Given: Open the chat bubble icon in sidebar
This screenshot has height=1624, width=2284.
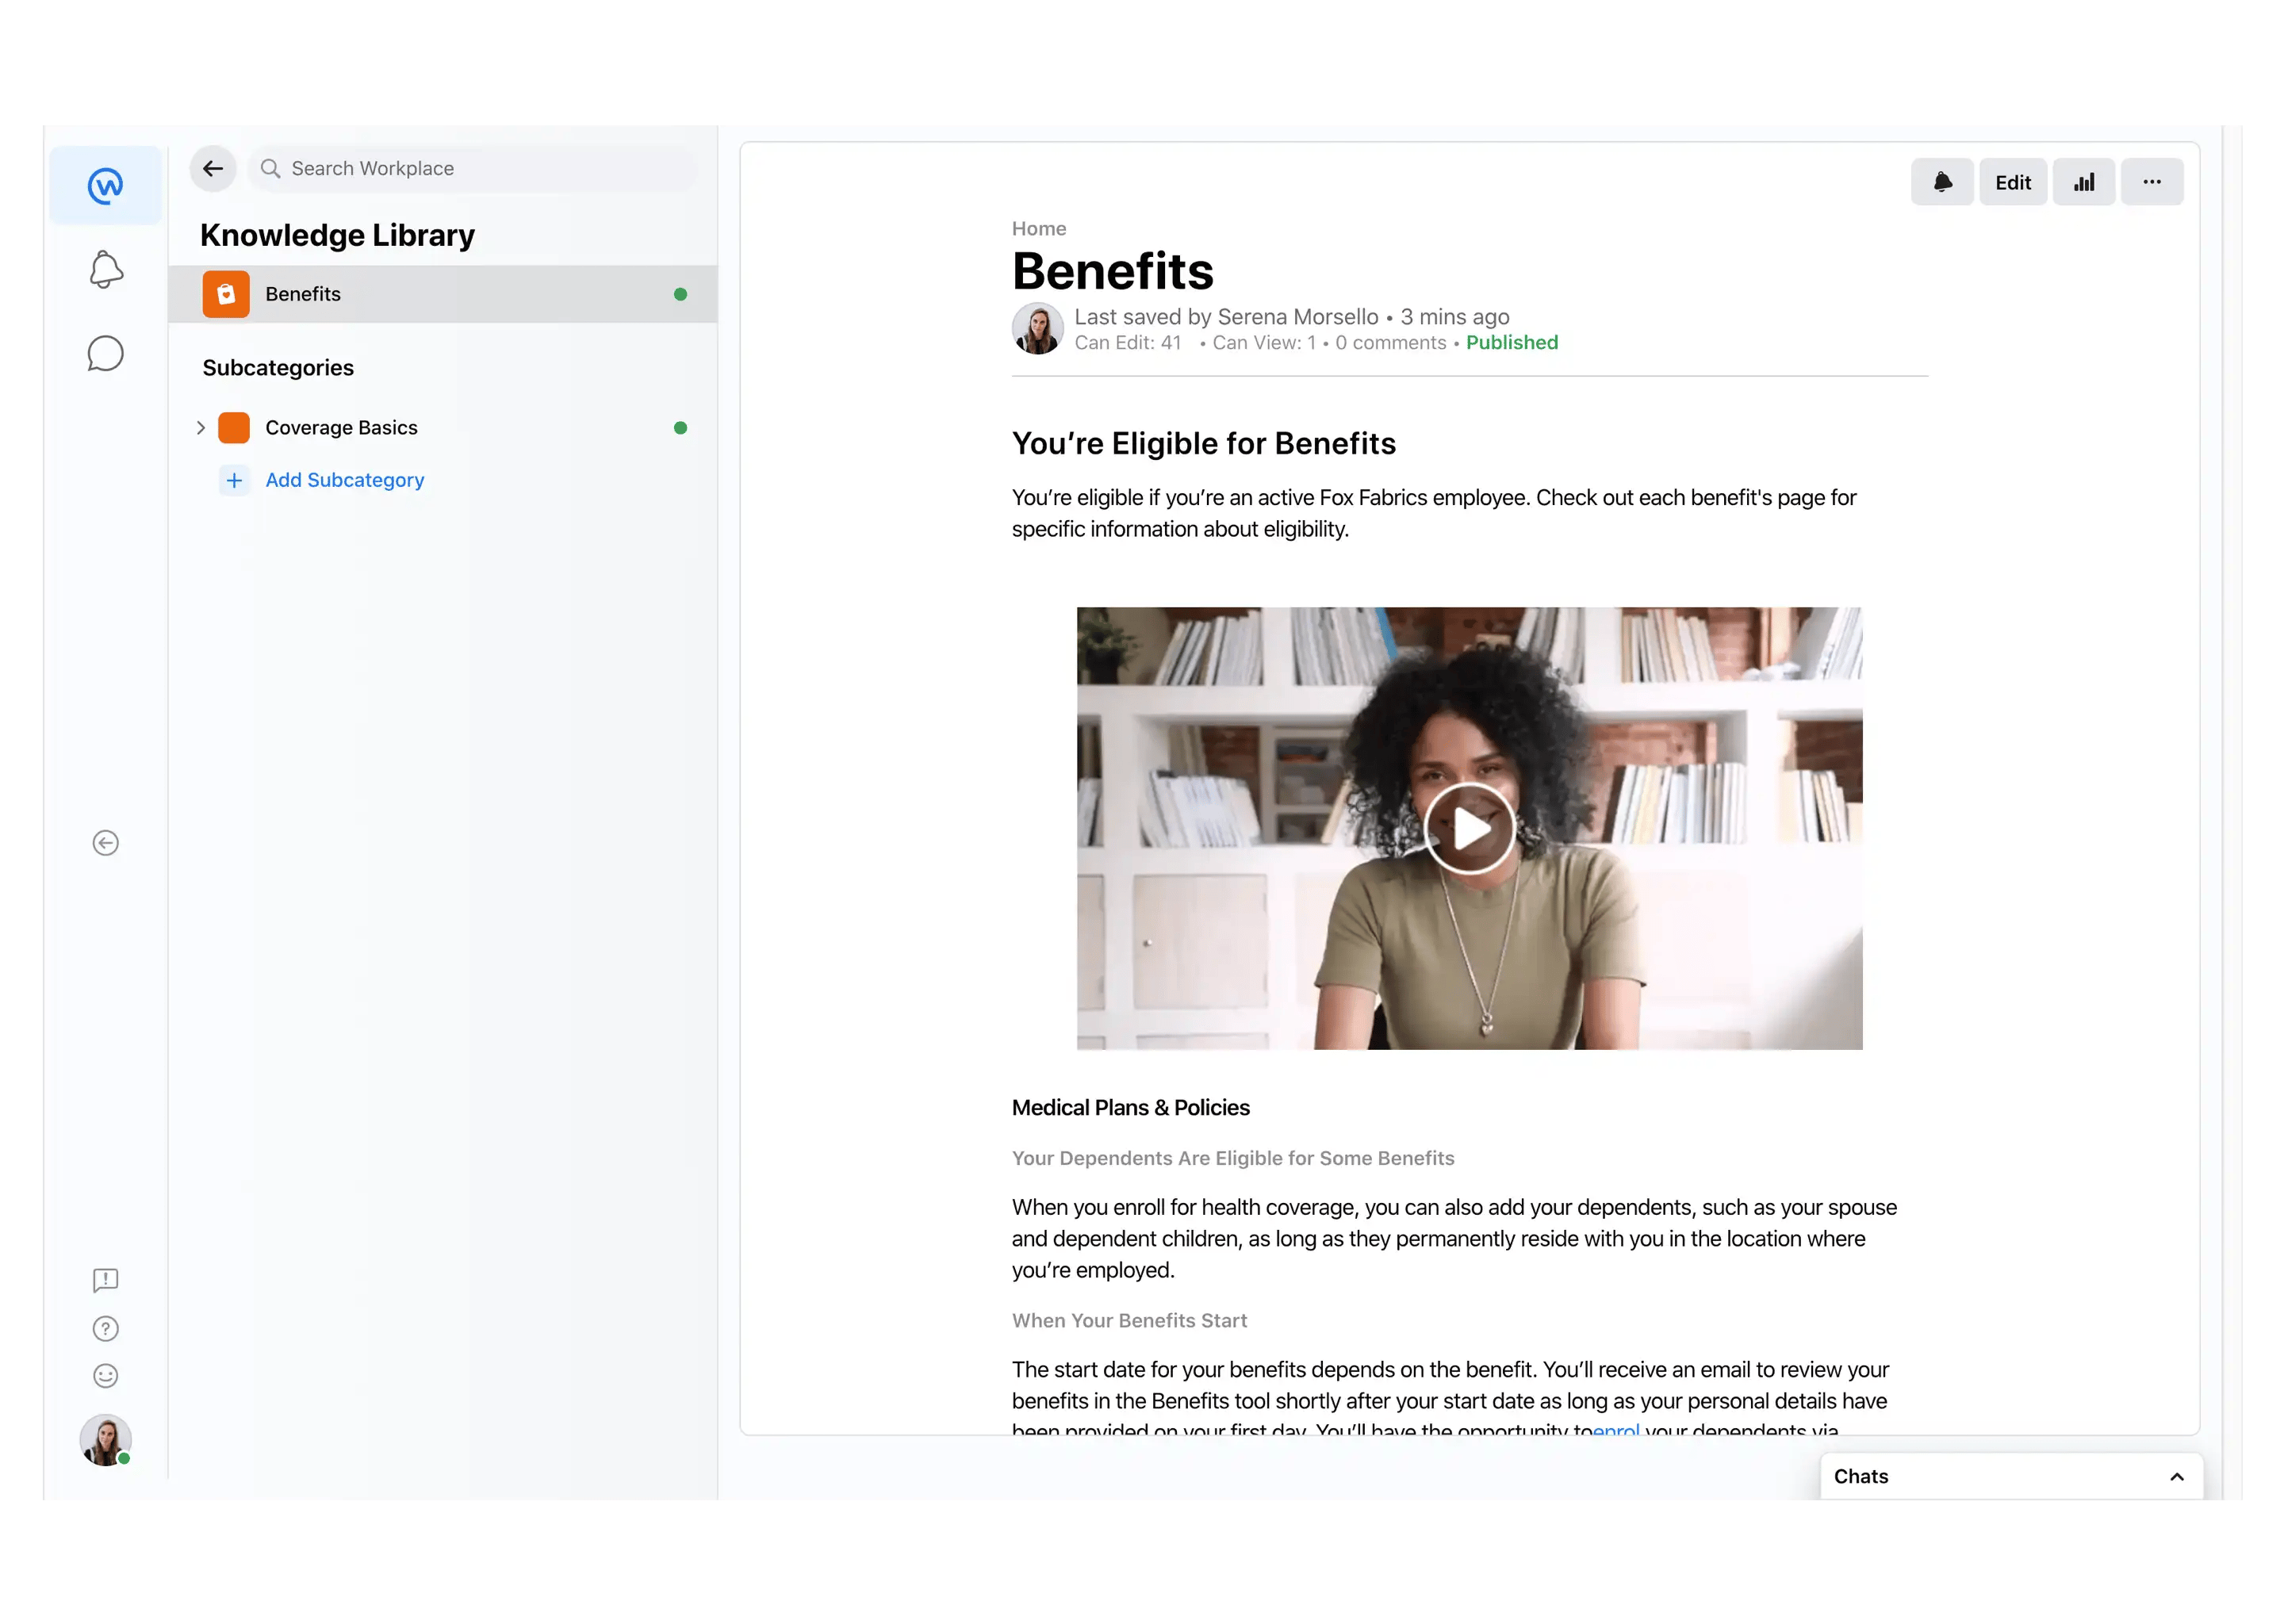Looking at the screenshot, I should coord(105,354).
